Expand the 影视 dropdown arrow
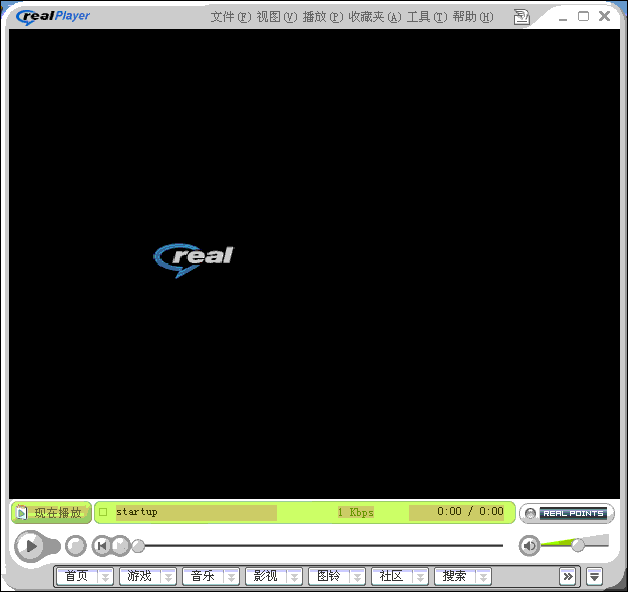 (295, 577)
